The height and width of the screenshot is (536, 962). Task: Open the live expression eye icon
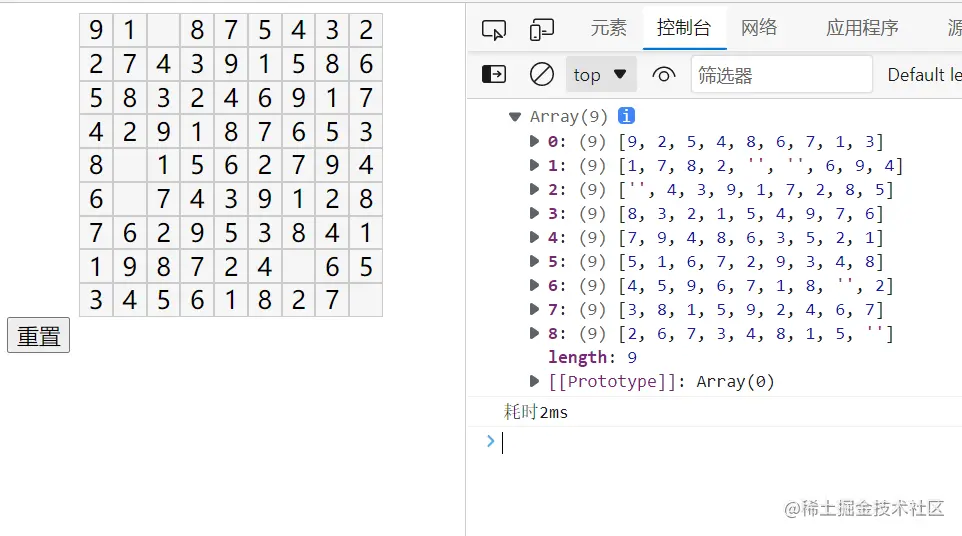663,75
